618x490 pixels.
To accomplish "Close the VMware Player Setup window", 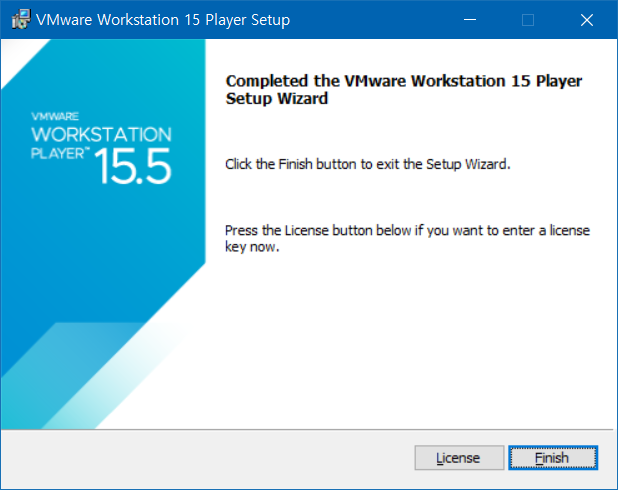I will click(587, 20).
